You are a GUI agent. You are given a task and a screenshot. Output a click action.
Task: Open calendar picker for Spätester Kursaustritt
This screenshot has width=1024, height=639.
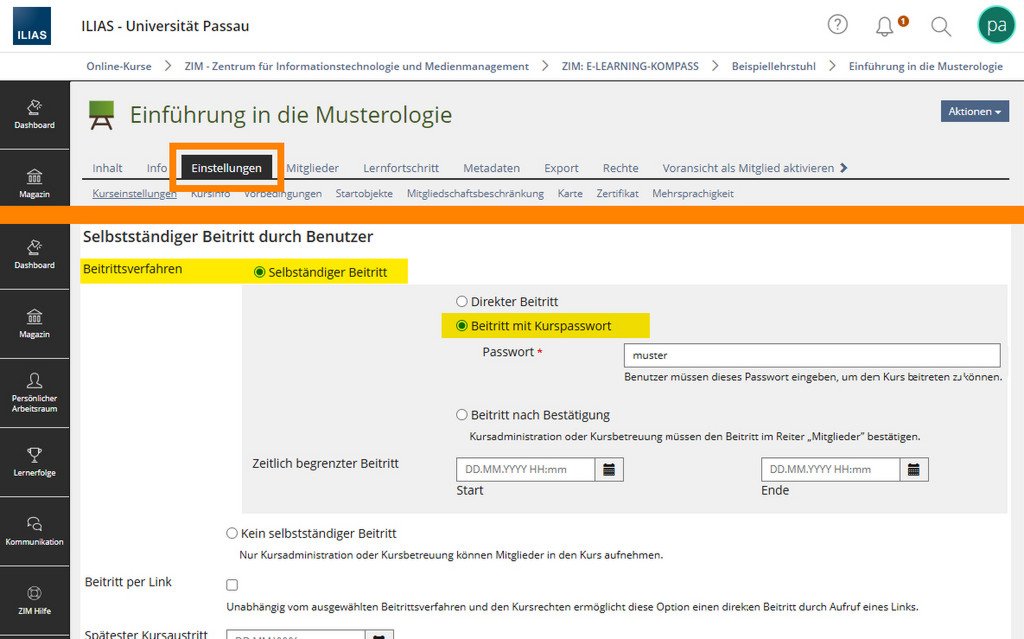pos(379,635)
